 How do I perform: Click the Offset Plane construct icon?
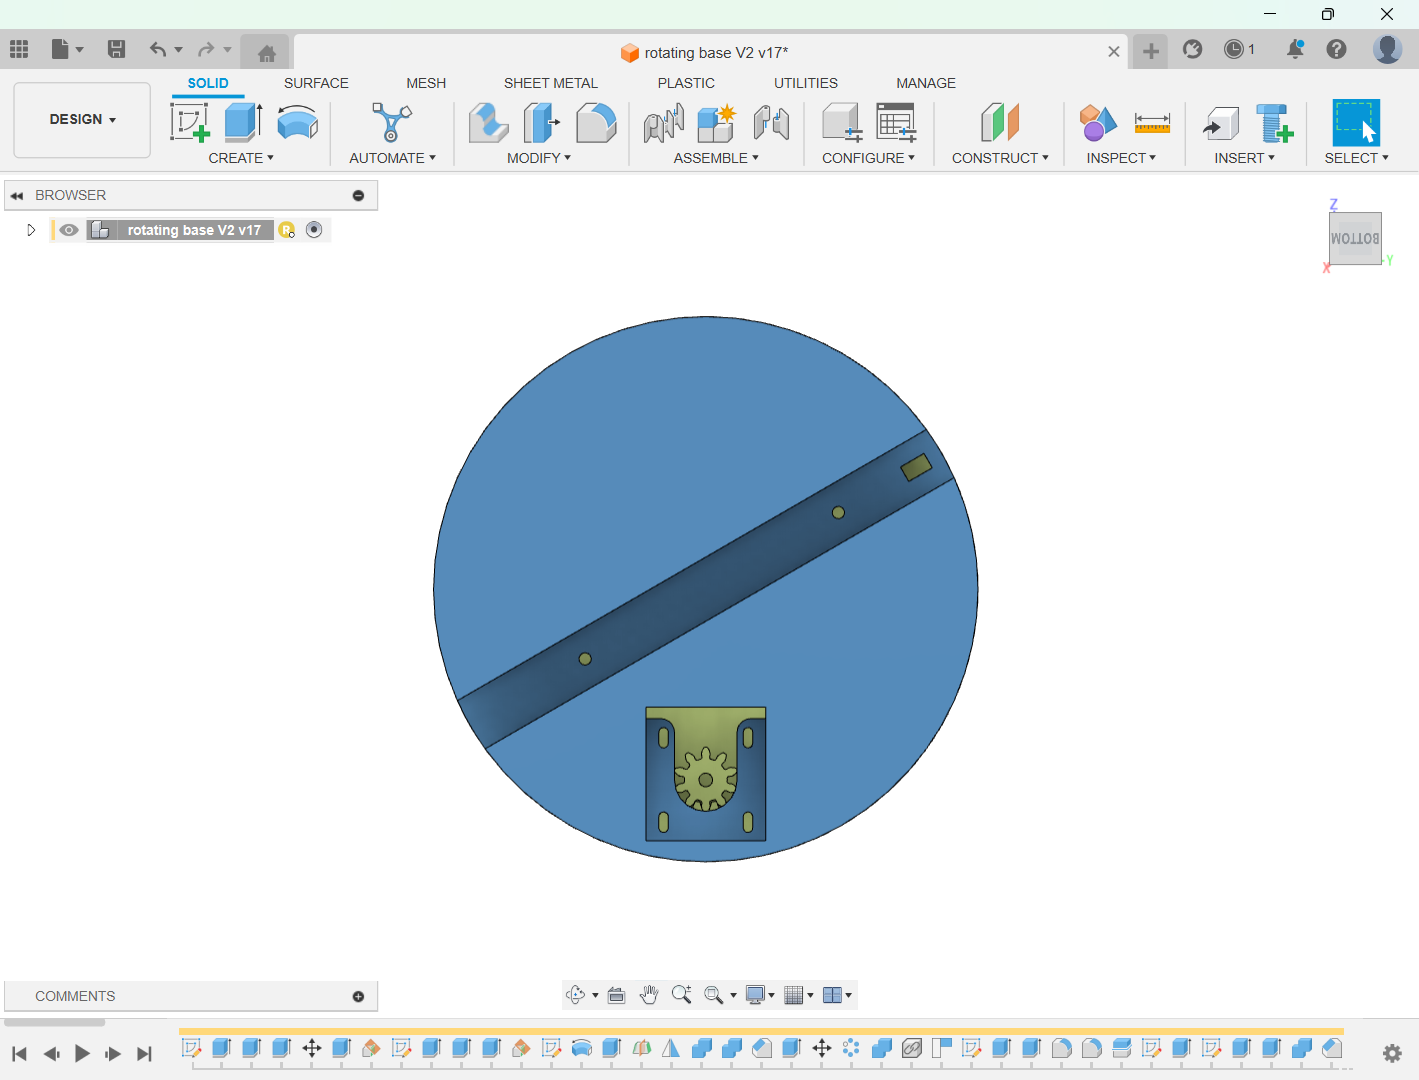coord(999,123)
